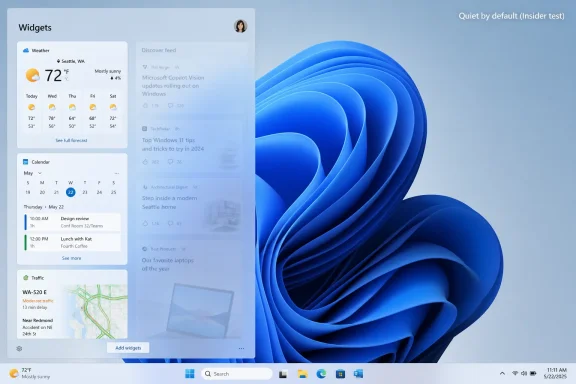Open the user profile avatar in Widgets
This screenshot has width=576, height=384.
click(240, 26)
